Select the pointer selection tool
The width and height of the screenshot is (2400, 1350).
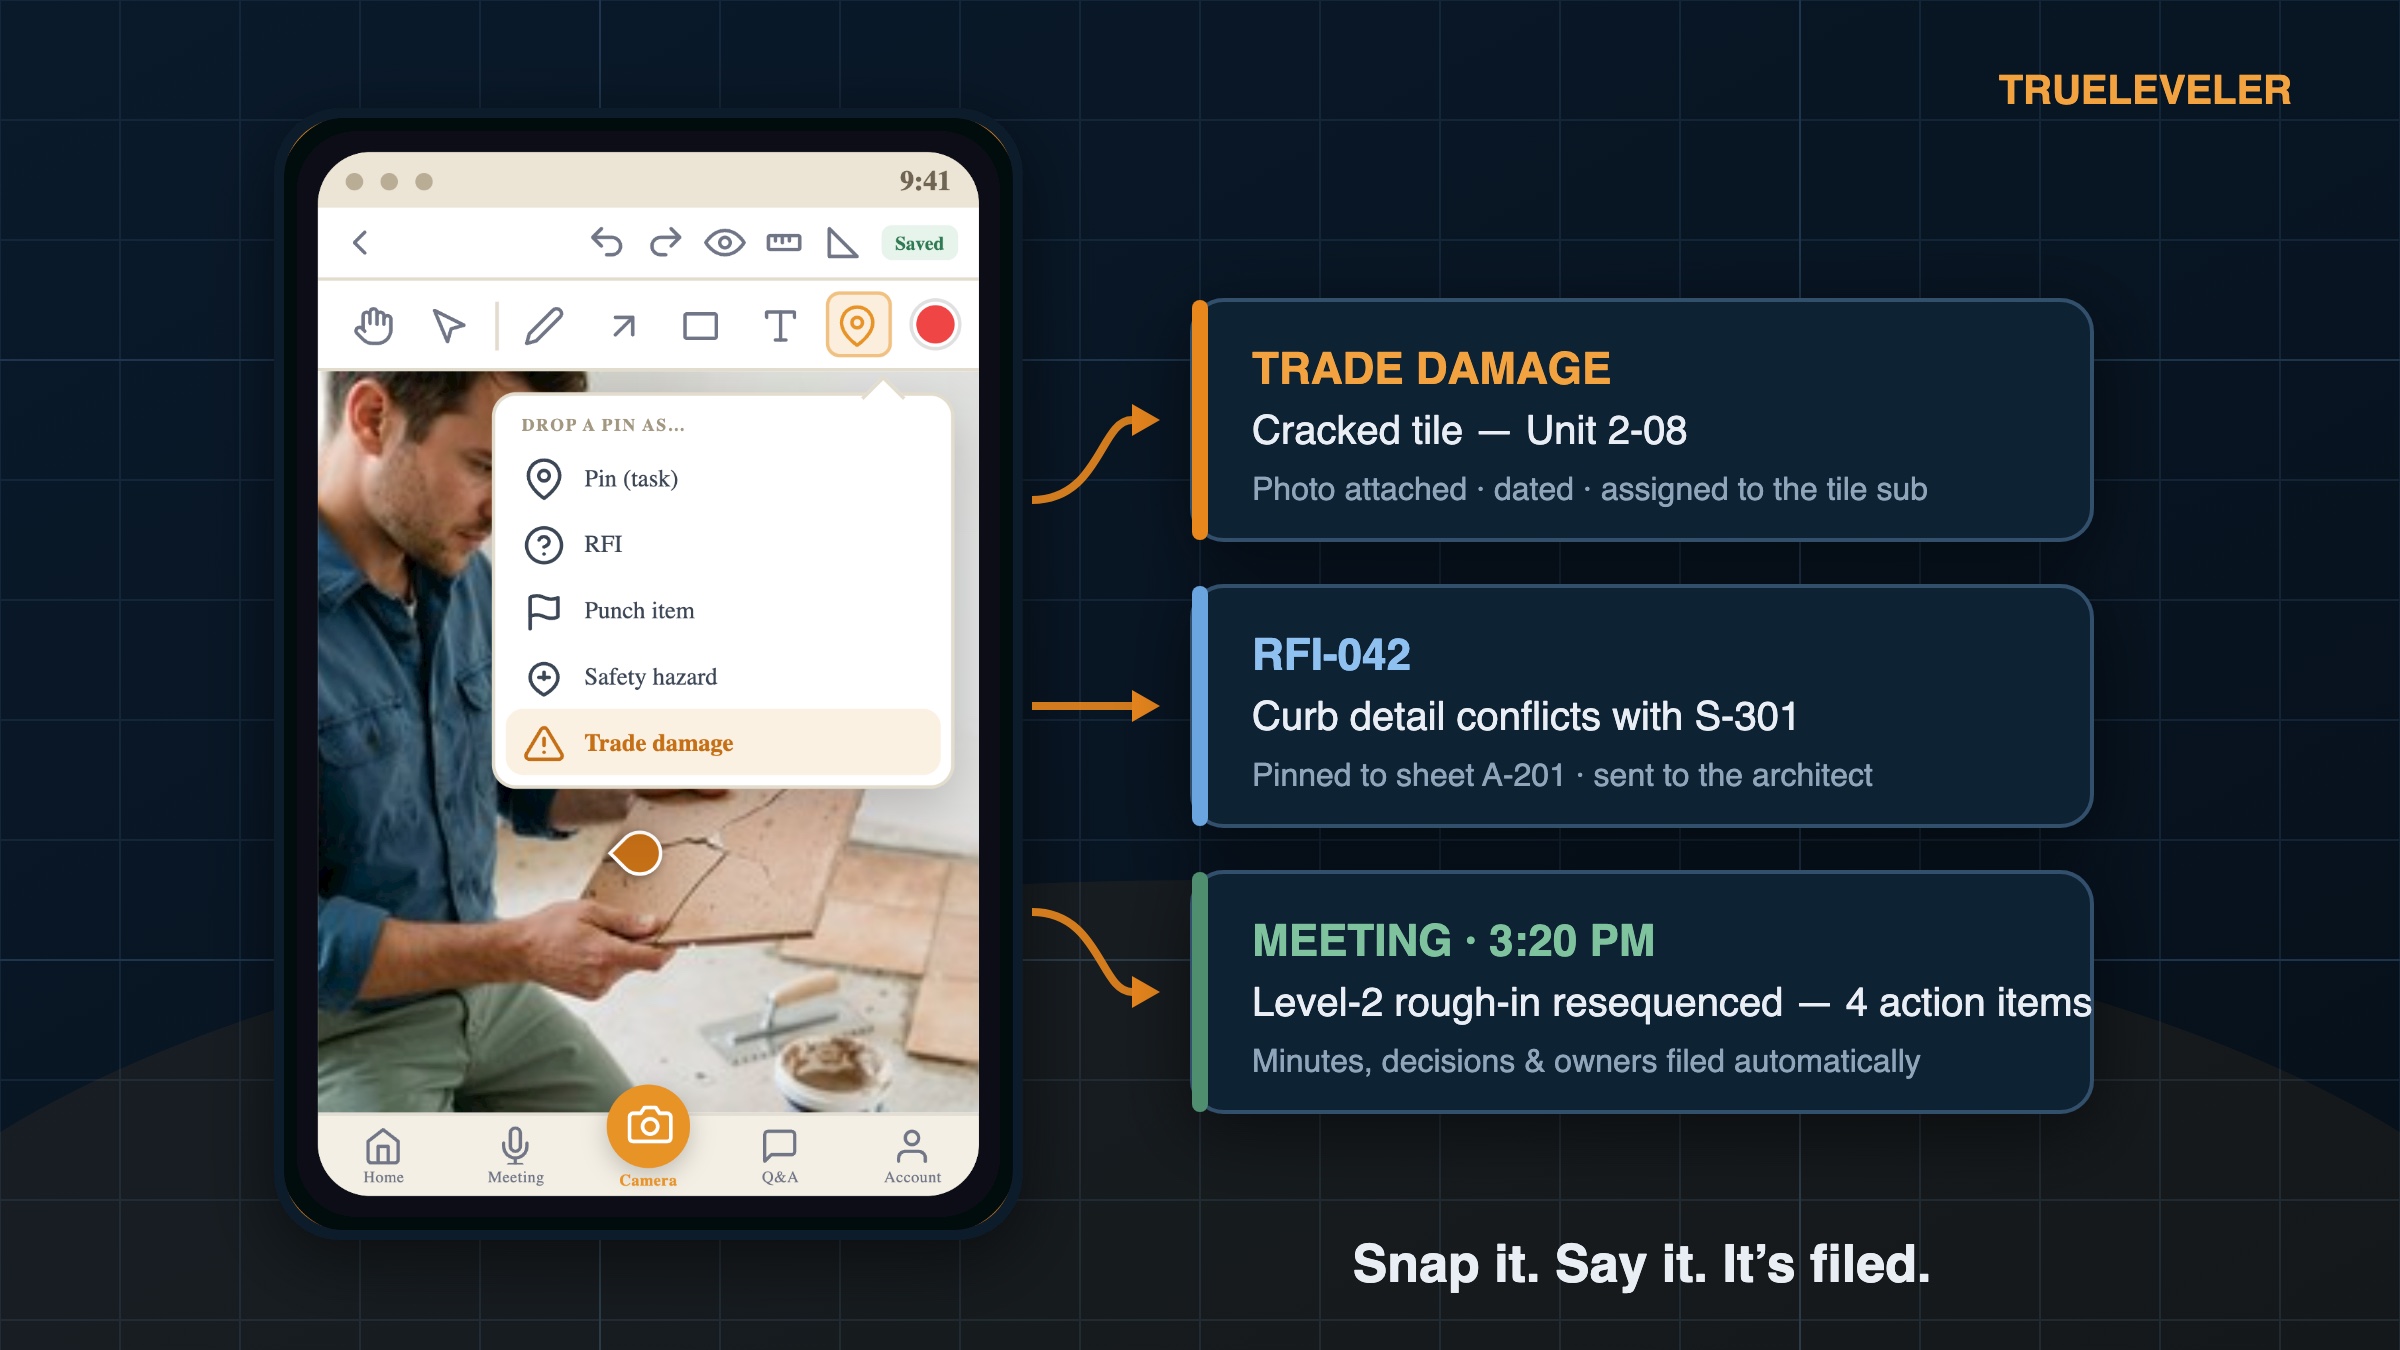(449, 326)
